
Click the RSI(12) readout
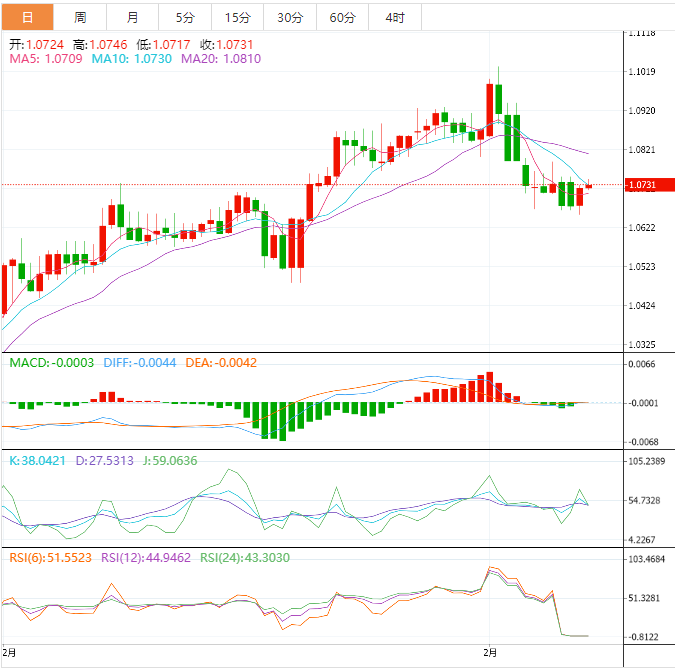click(149, 557)
